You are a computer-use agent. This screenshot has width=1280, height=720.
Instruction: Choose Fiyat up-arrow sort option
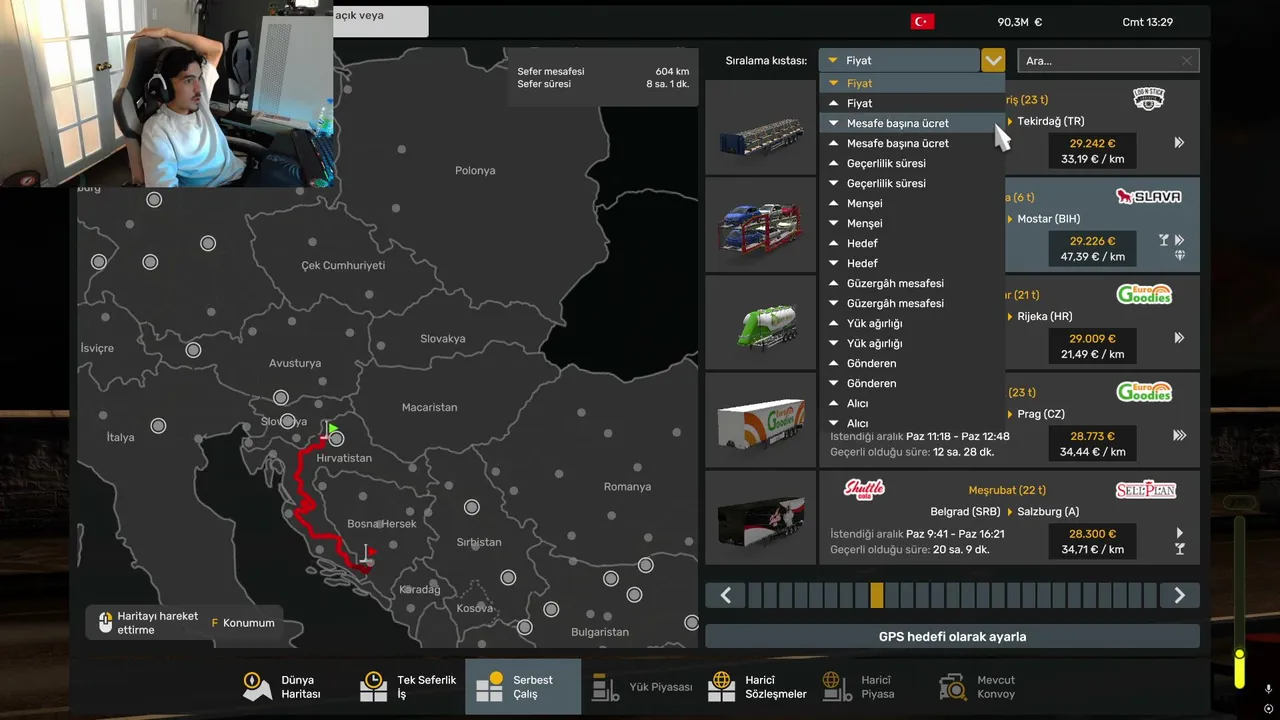click(912, 103)
